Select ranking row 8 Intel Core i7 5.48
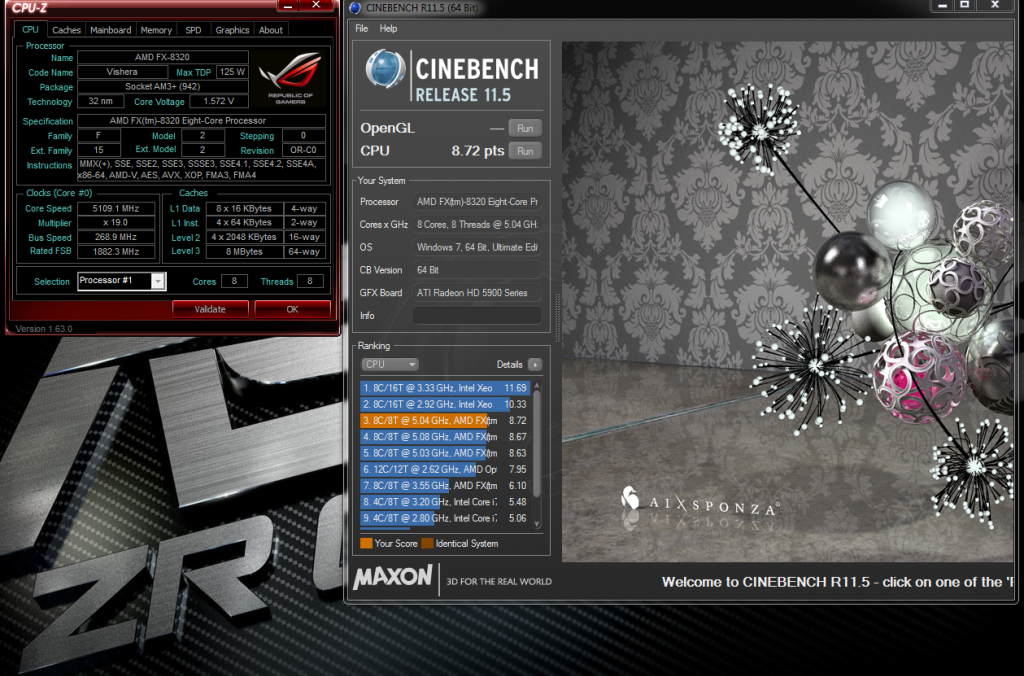The width and height of the screenshot is (1024, 676). [446, 502]
